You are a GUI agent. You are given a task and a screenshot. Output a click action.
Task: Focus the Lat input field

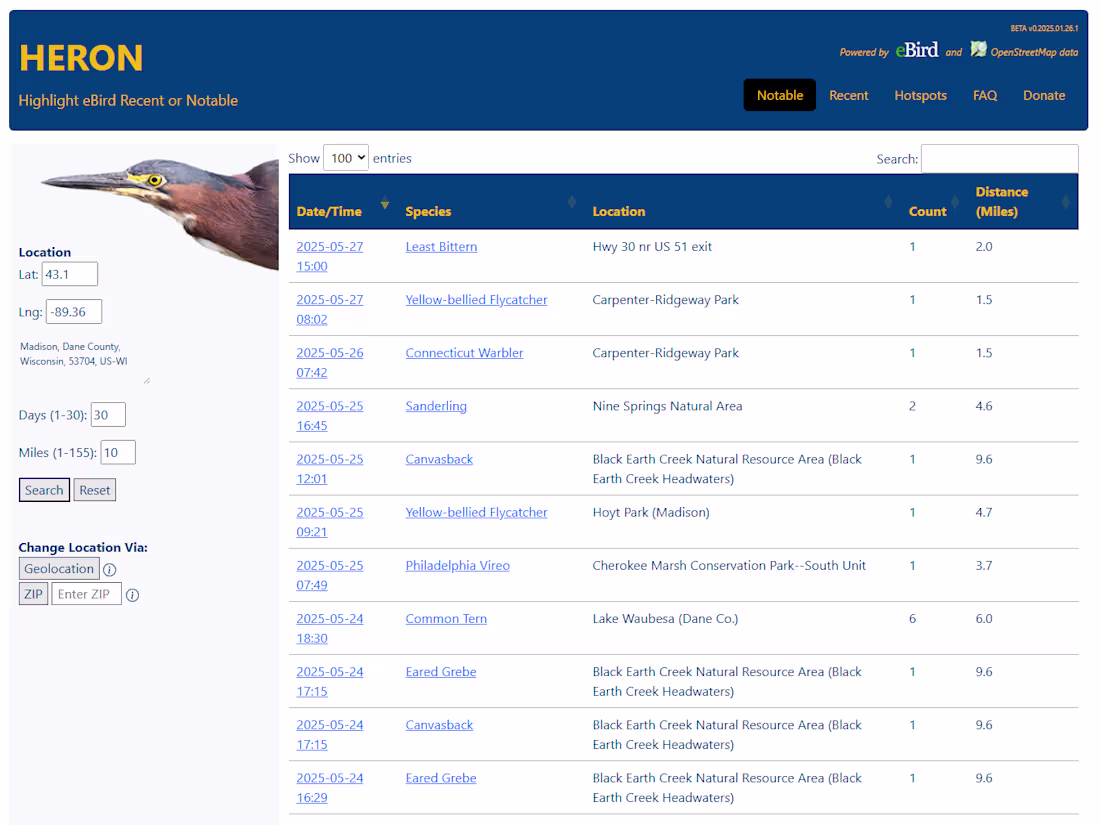click(69, 274)
